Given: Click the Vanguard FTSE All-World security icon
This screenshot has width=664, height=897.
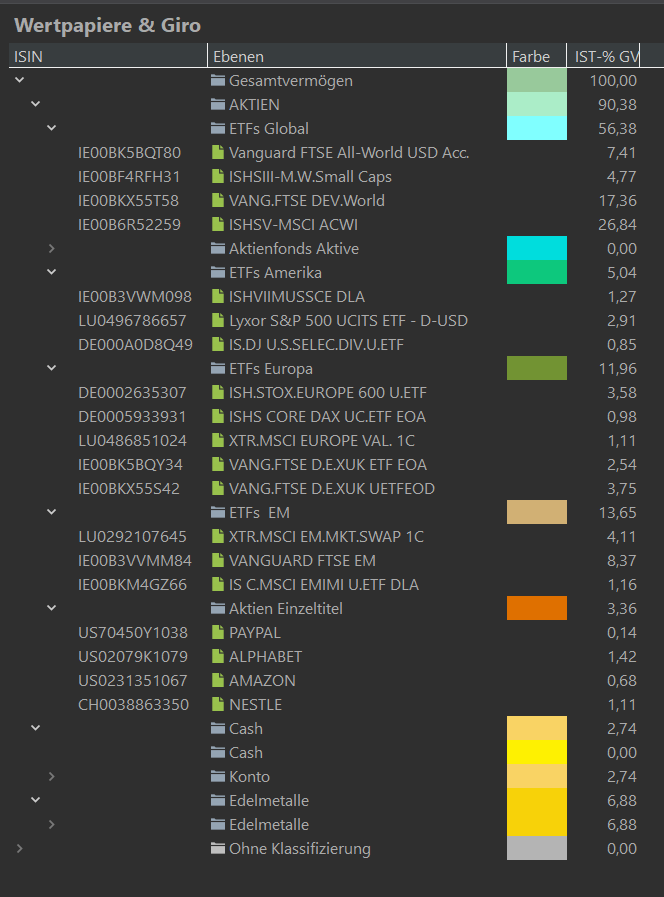Looking at the screenshot, I should 217,153.
